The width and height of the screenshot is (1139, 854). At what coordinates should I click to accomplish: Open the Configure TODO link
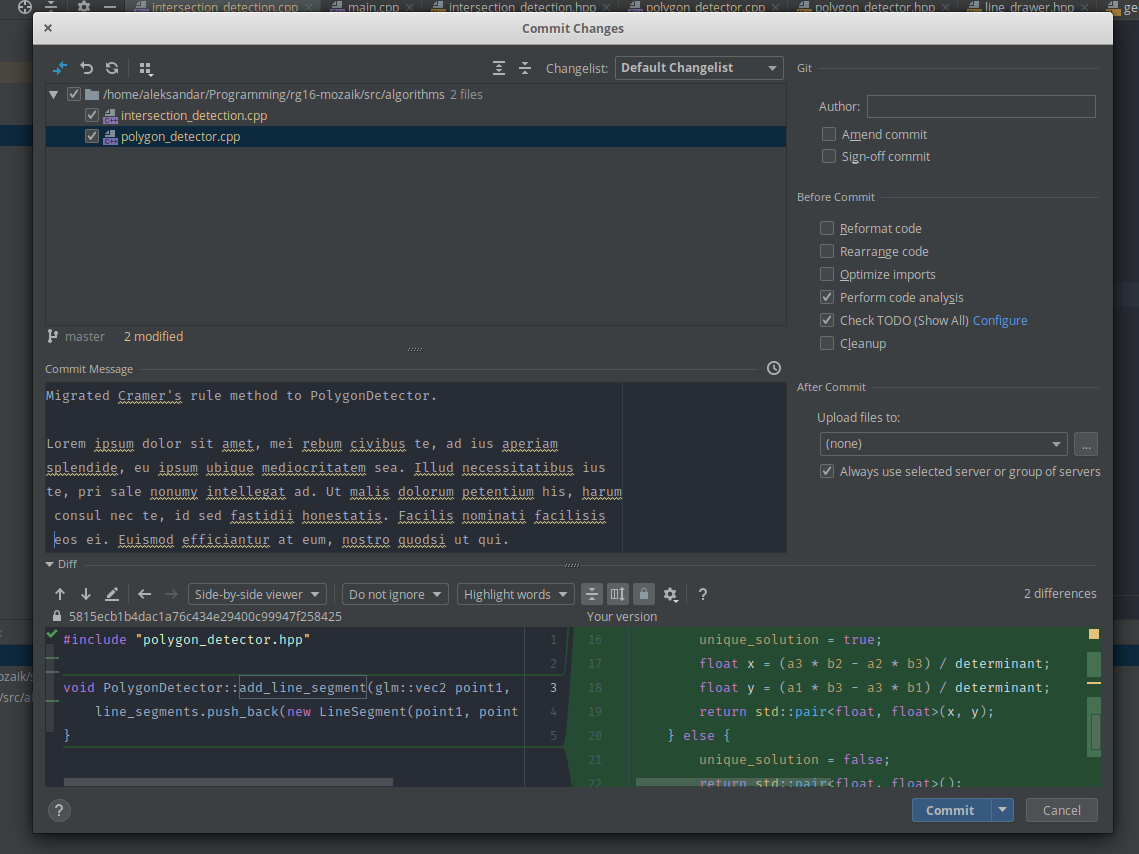coord(1000,320)
